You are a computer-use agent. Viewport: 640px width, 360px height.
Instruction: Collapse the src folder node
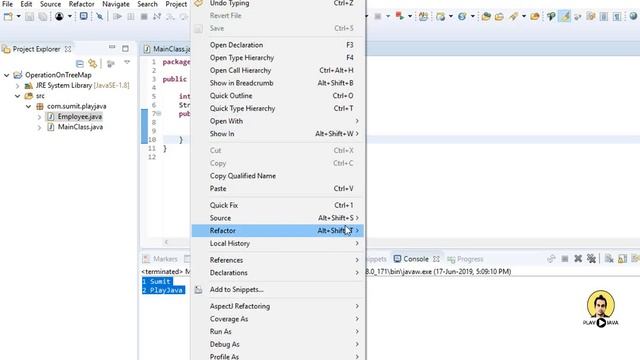18,96
